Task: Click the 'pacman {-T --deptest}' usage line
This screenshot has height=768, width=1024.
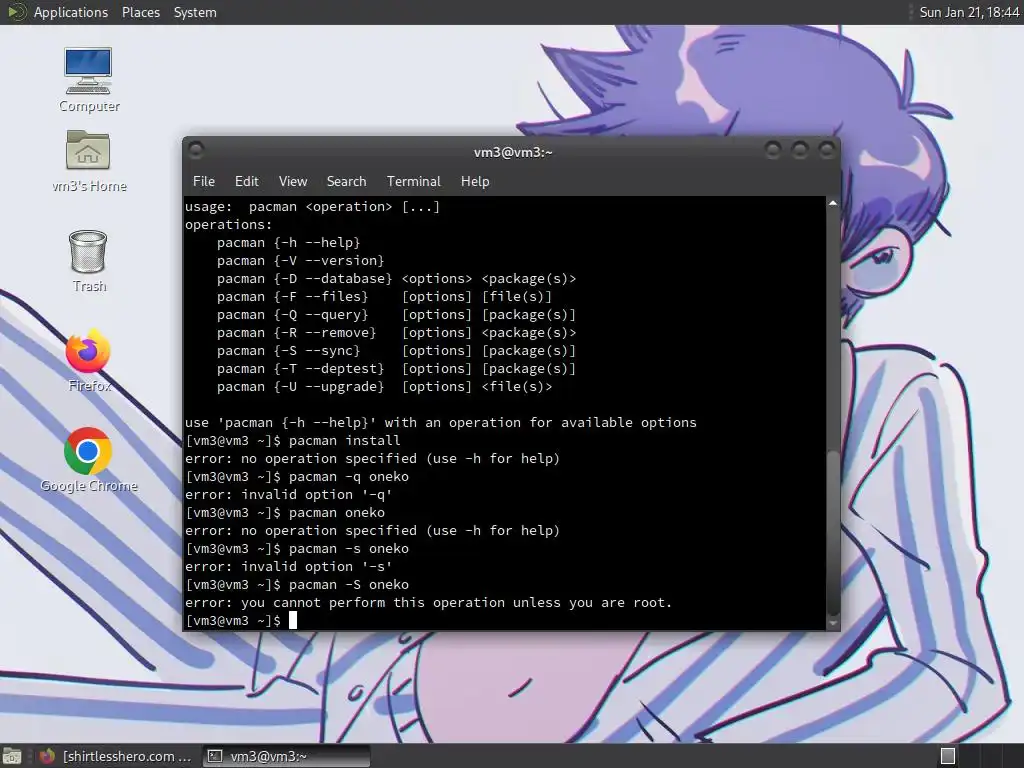Action: [x=396, y=368]
